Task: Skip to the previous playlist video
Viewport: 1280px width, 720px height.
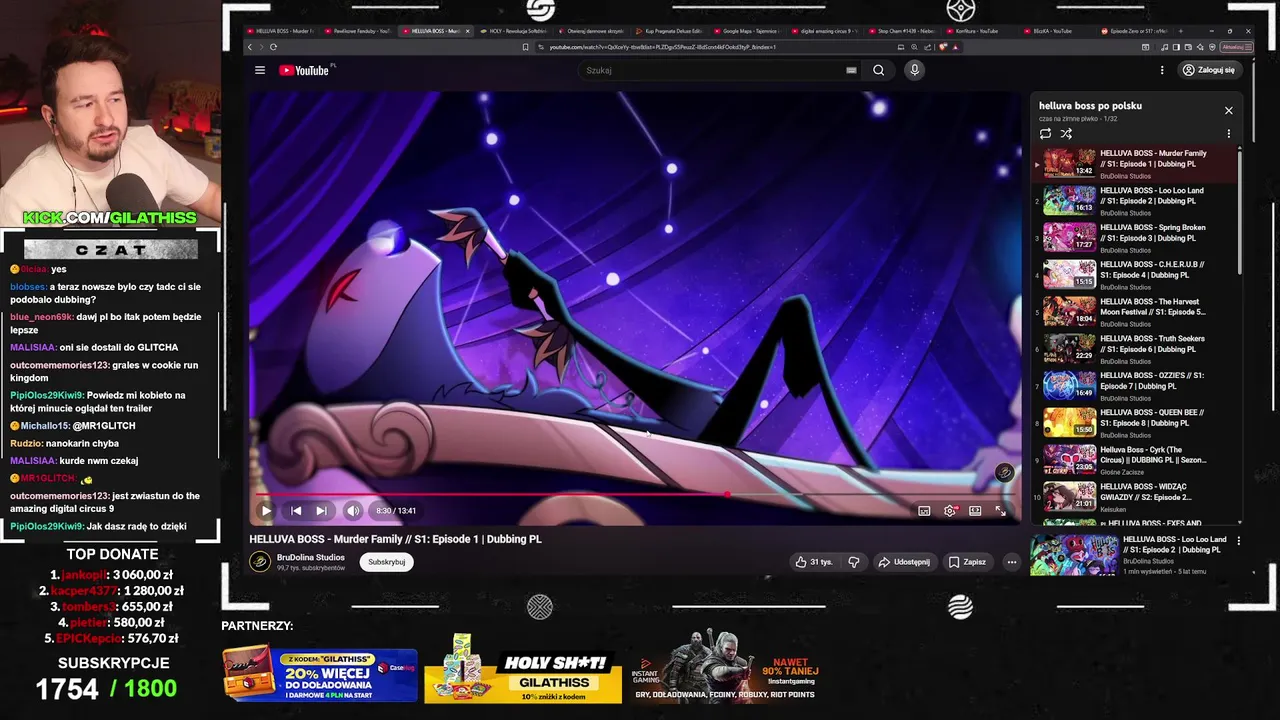Action: (296, 511)
